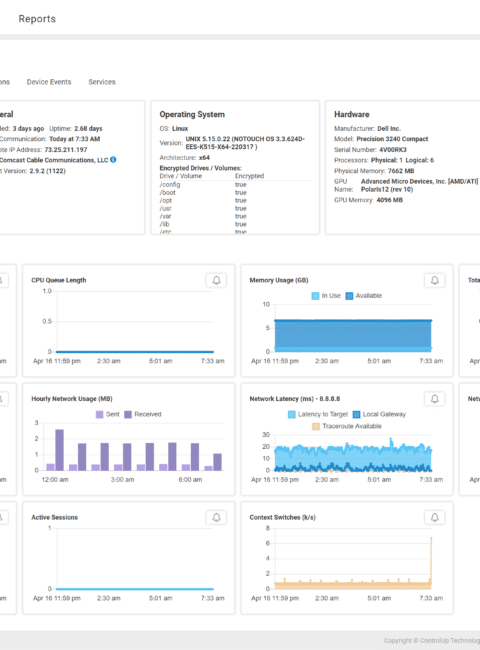Toggle the Latency to Target legend swatch

(291, 415)
